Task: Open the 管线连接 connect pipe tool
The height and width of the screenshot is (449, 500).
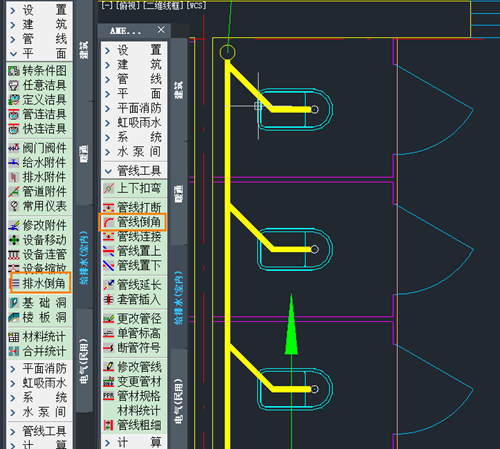Action: point(133,236)
